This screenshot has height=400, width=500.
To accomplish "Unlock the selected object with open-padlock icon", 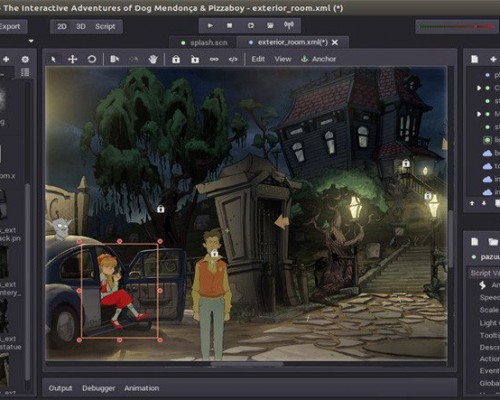I will point(195,59).
